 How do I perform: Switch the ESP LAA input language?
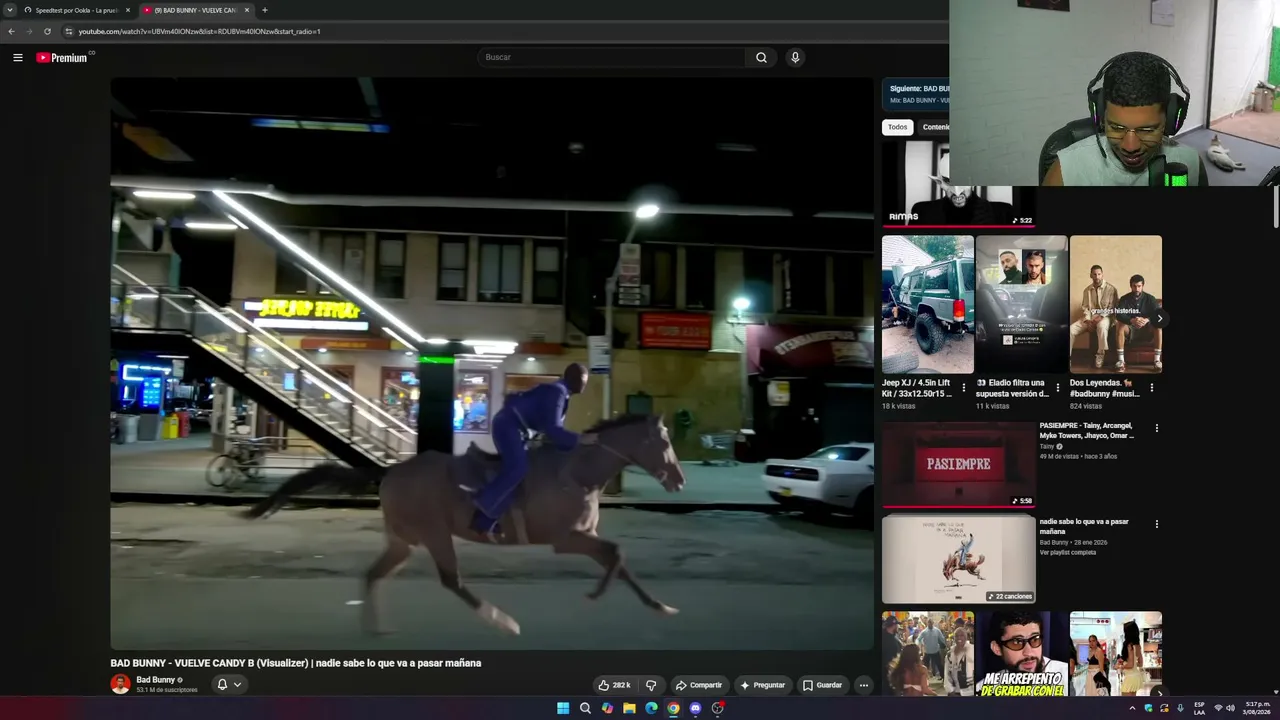point(1199,708)
